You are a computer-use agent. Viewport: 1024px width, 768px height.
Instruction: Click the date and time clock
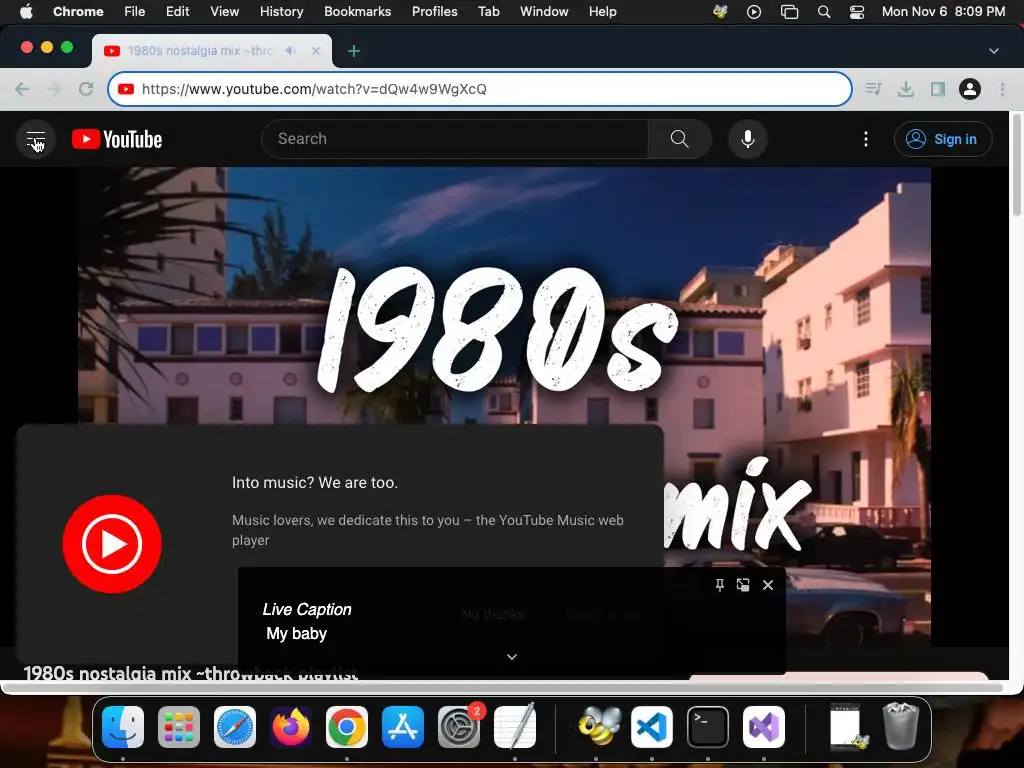click(943, 11)
